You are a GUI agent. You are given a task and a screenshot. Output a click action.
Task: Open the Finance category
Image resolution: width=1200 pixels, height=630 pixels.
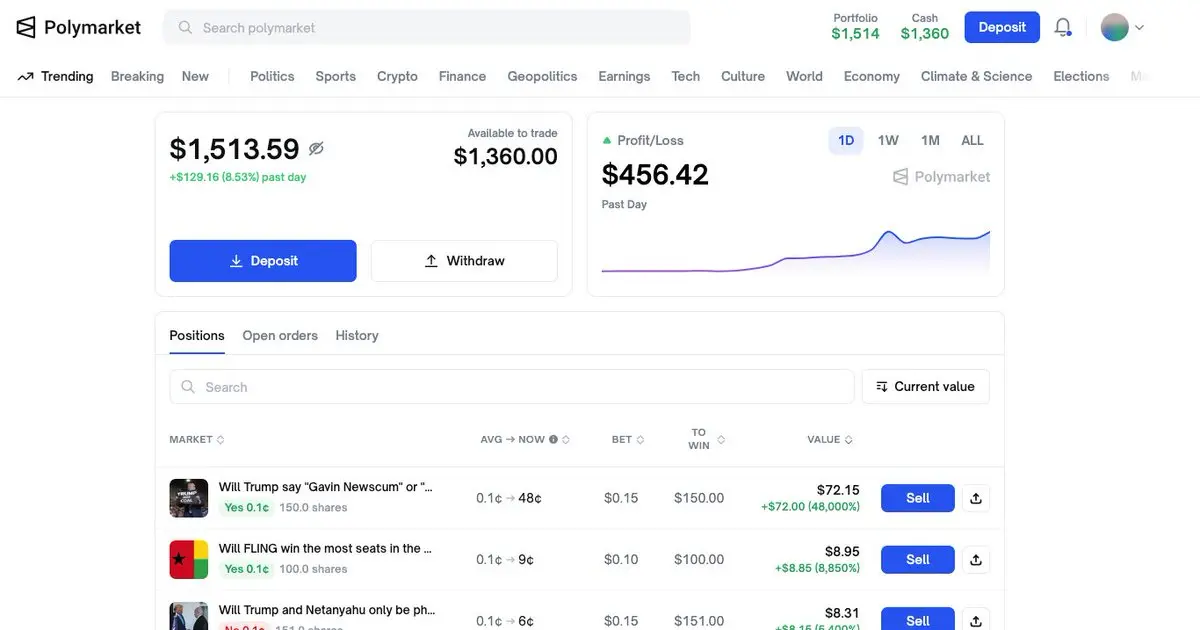click(x=462, y=76)
